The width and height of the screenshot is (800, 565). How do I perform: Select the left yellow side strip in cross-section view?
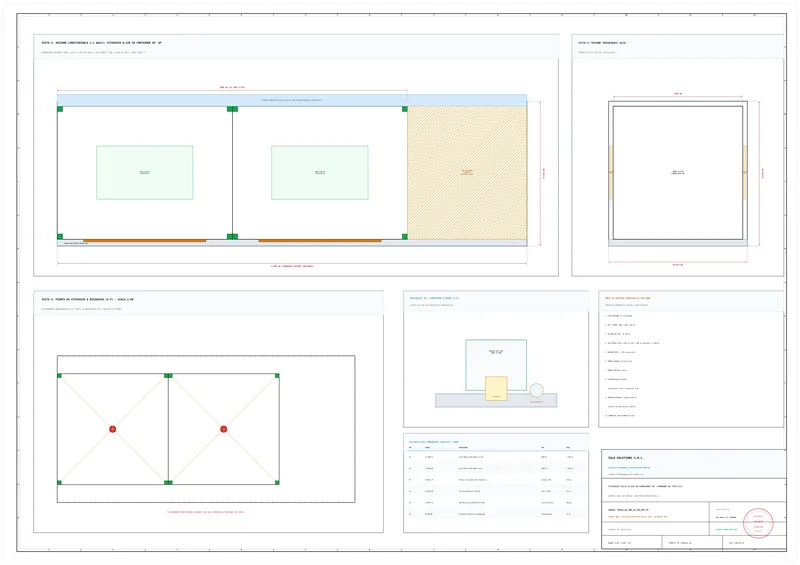click(611, 173)
